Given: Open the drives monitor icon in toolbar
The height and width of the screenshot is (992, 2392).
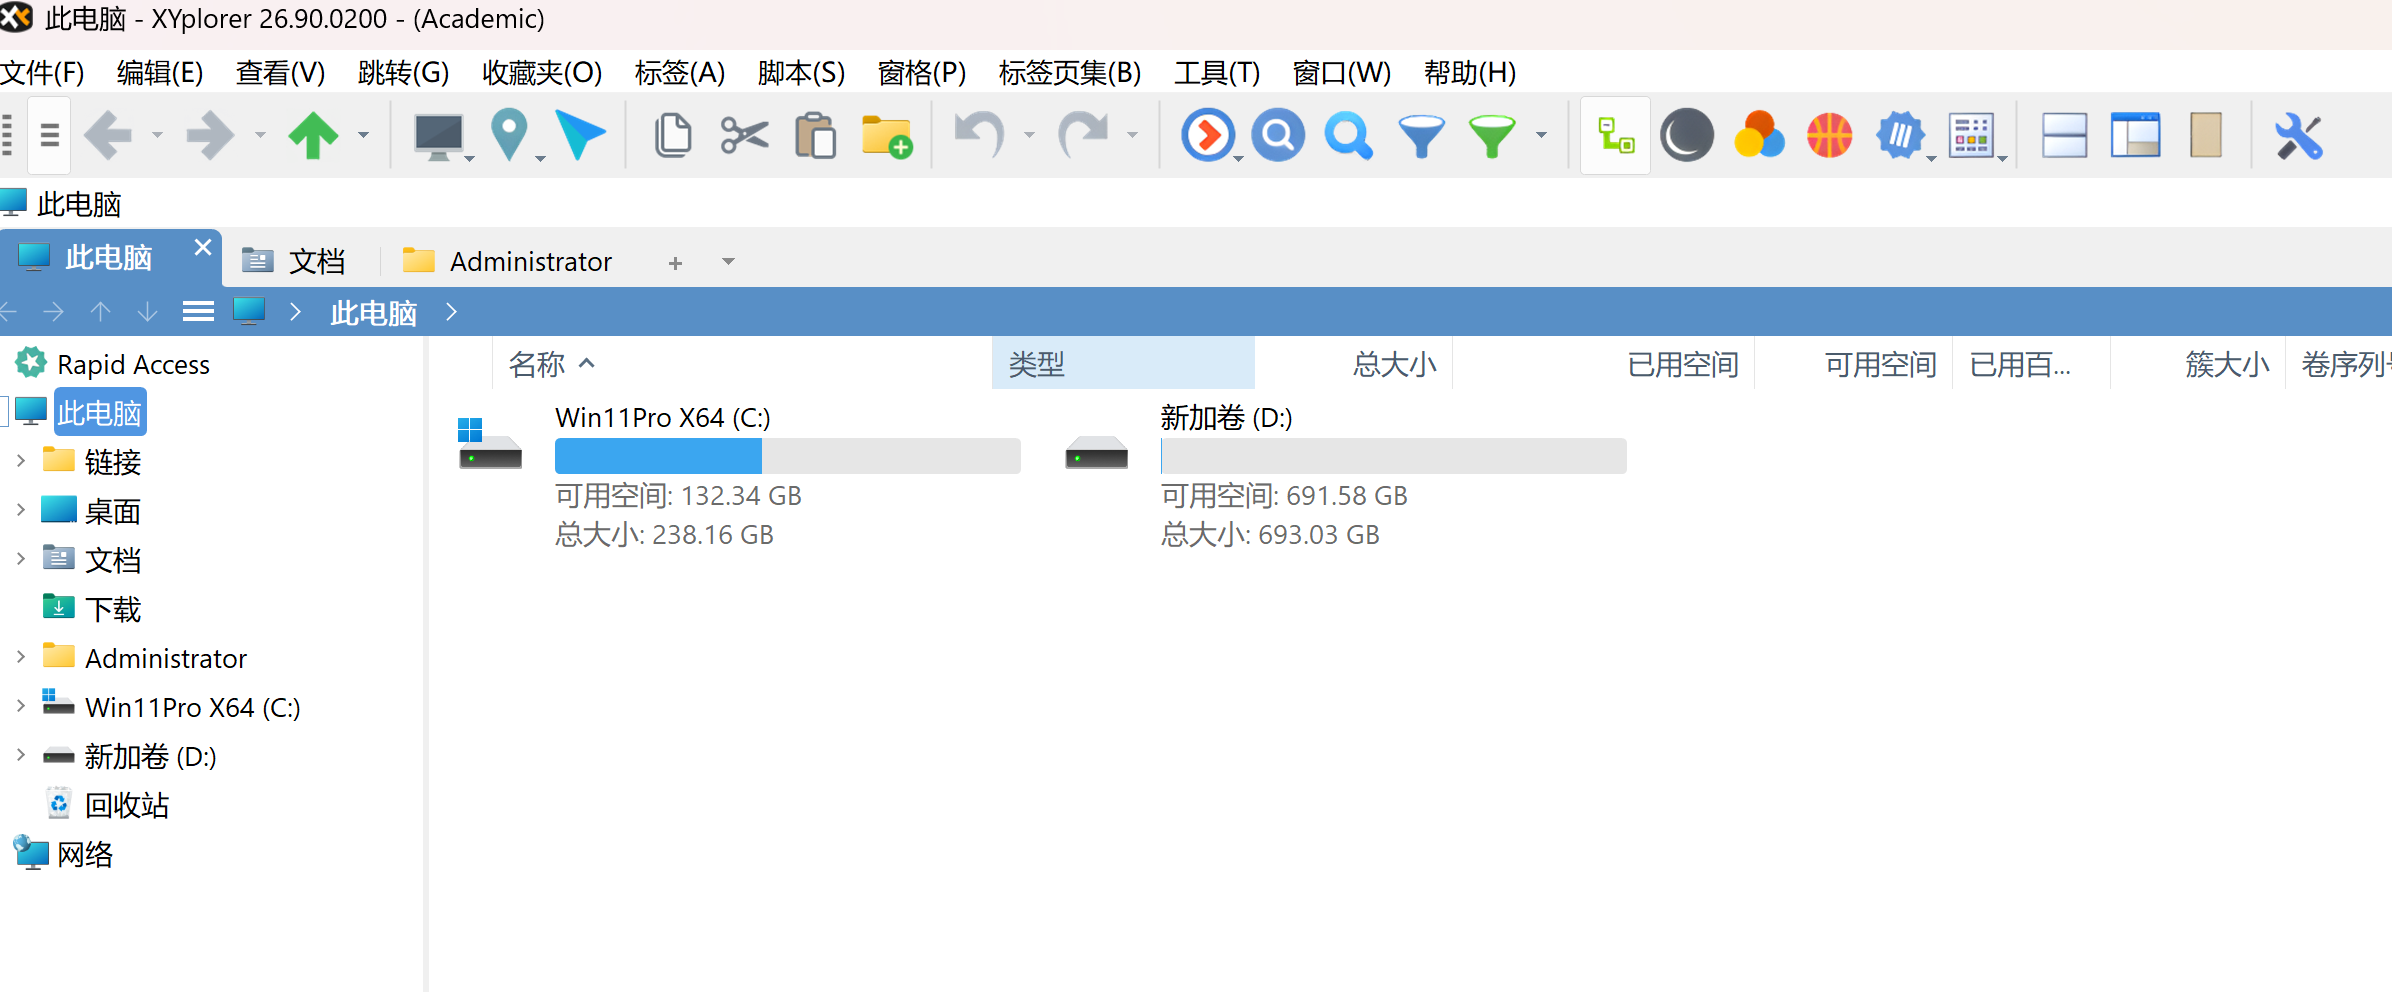Looking at the screenshot, I should point(438,135).
